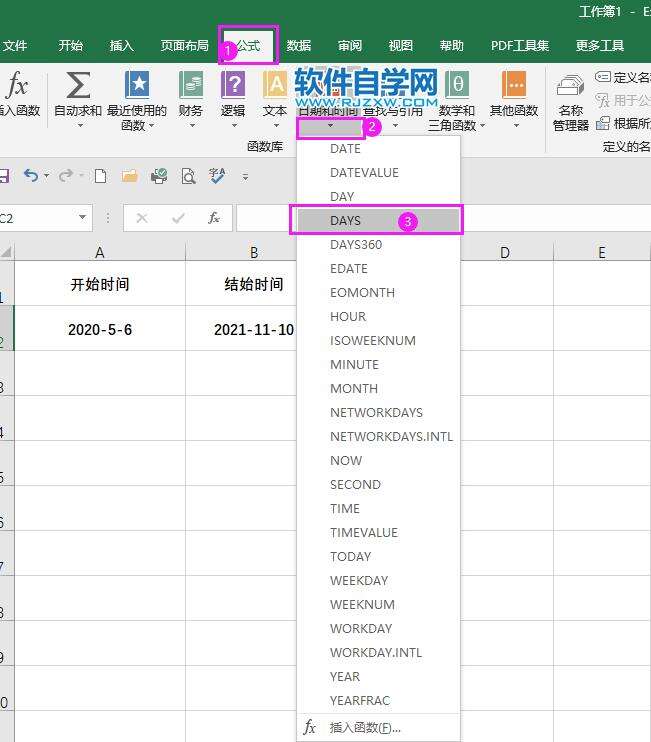Click the Spelling check icon
Screen dimensions: 651x742
pyautogui.click(x=217, y=176)
